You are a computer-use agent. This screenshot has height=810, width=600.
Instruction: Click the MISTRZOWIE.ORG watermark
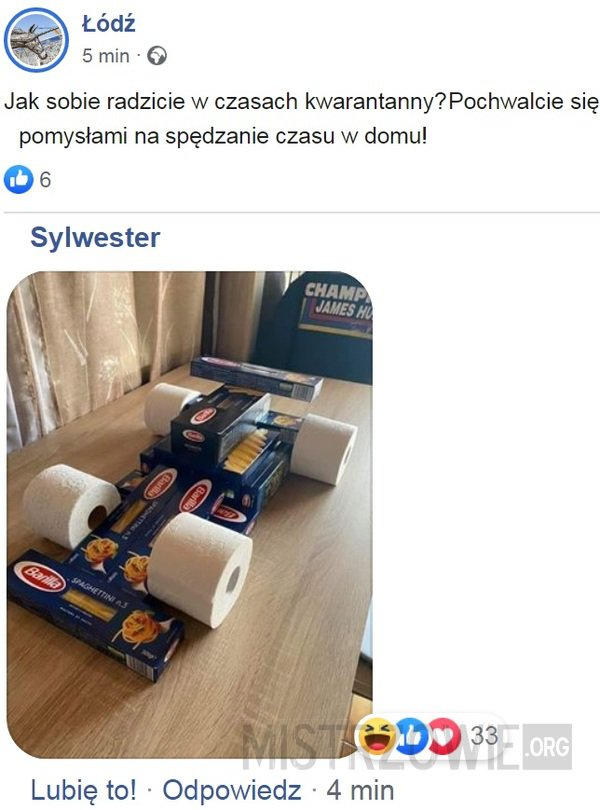click(407, 746)
